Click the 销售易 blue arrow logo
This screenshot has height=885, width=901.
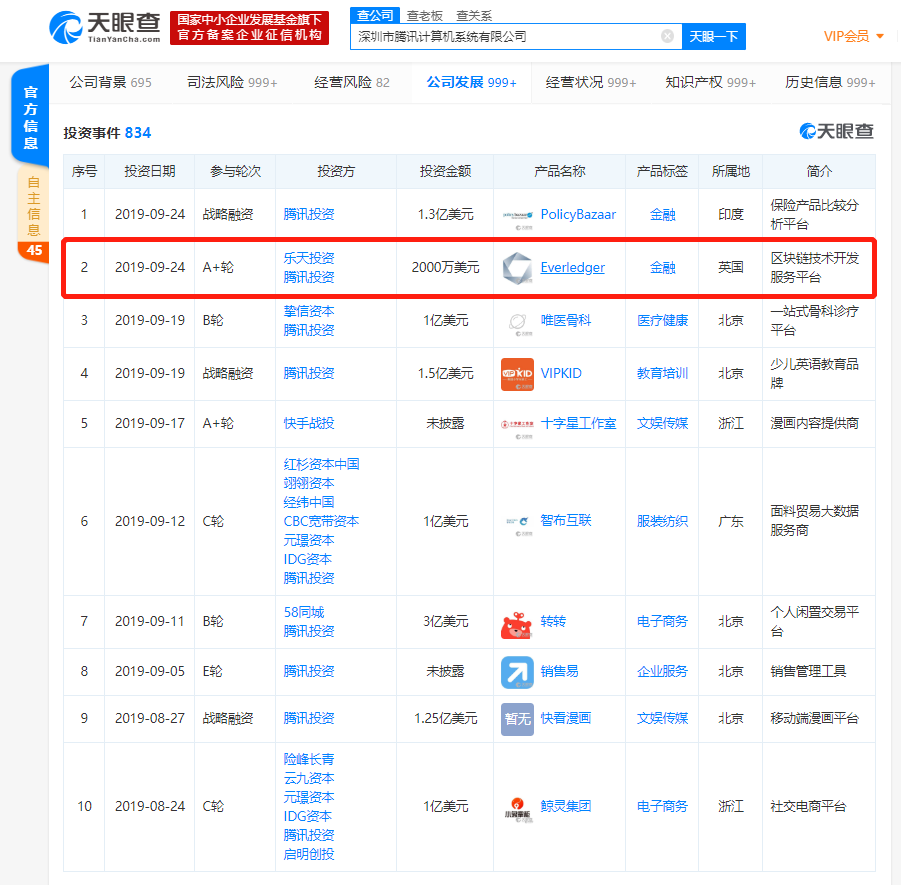517,672
